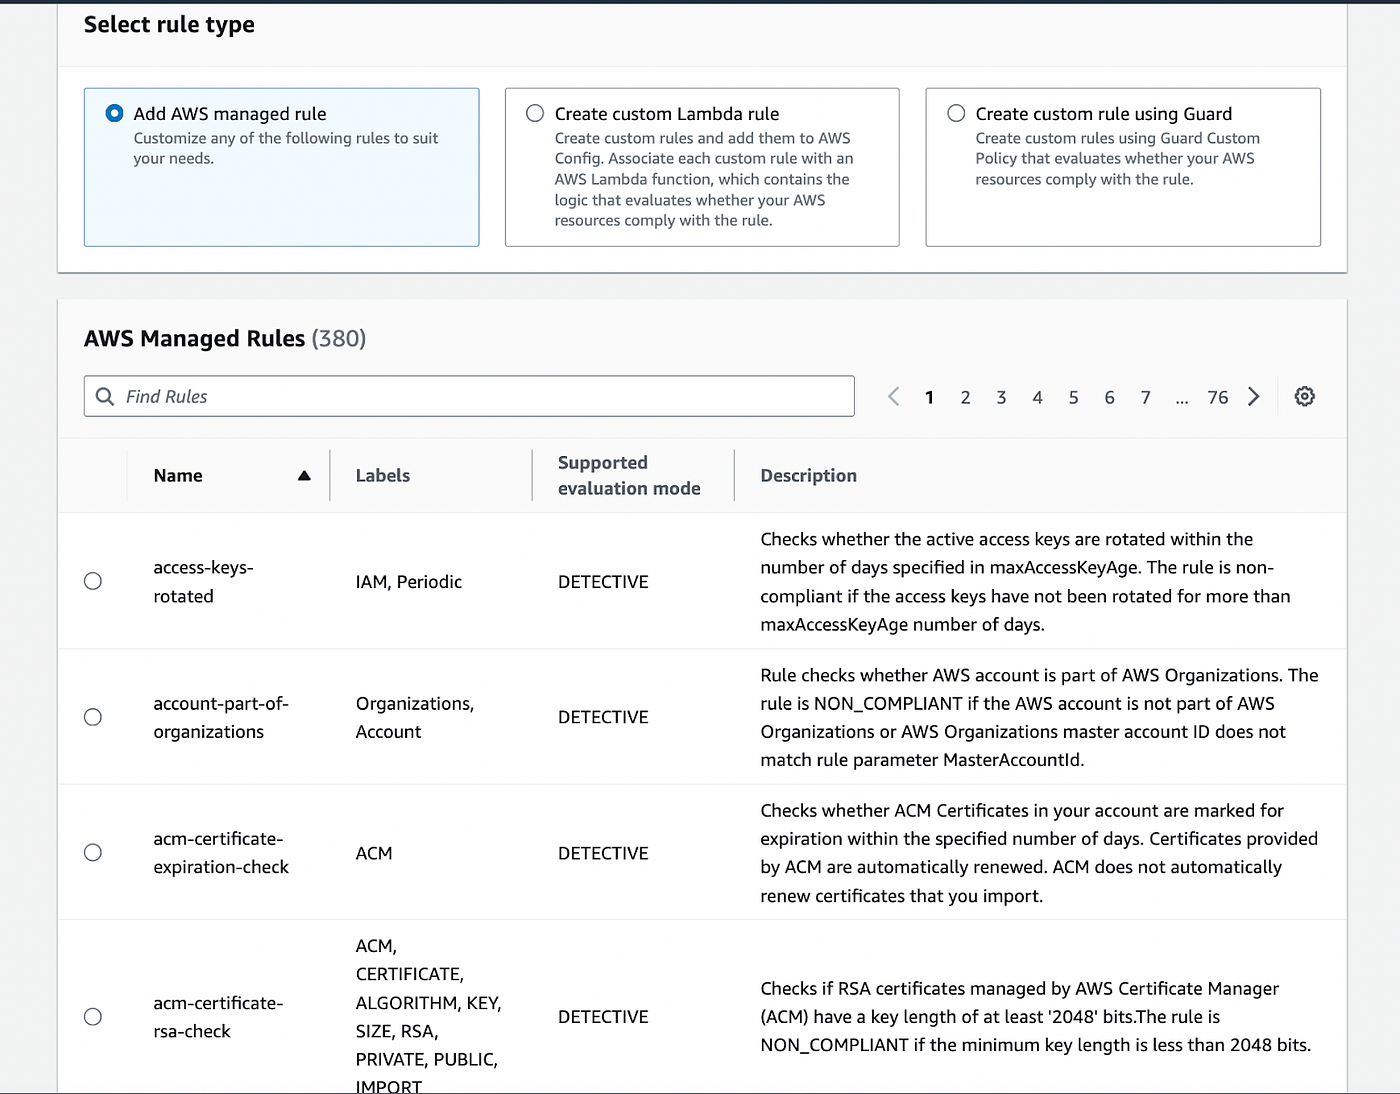The image size is (1400, 1094).
Task: Go to page 2 of rules
Action: click(x=965, y=398)
